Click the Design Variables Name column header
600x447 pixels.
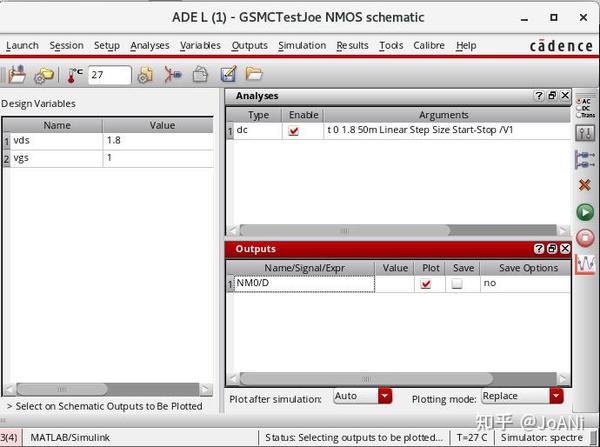[57, 126]
